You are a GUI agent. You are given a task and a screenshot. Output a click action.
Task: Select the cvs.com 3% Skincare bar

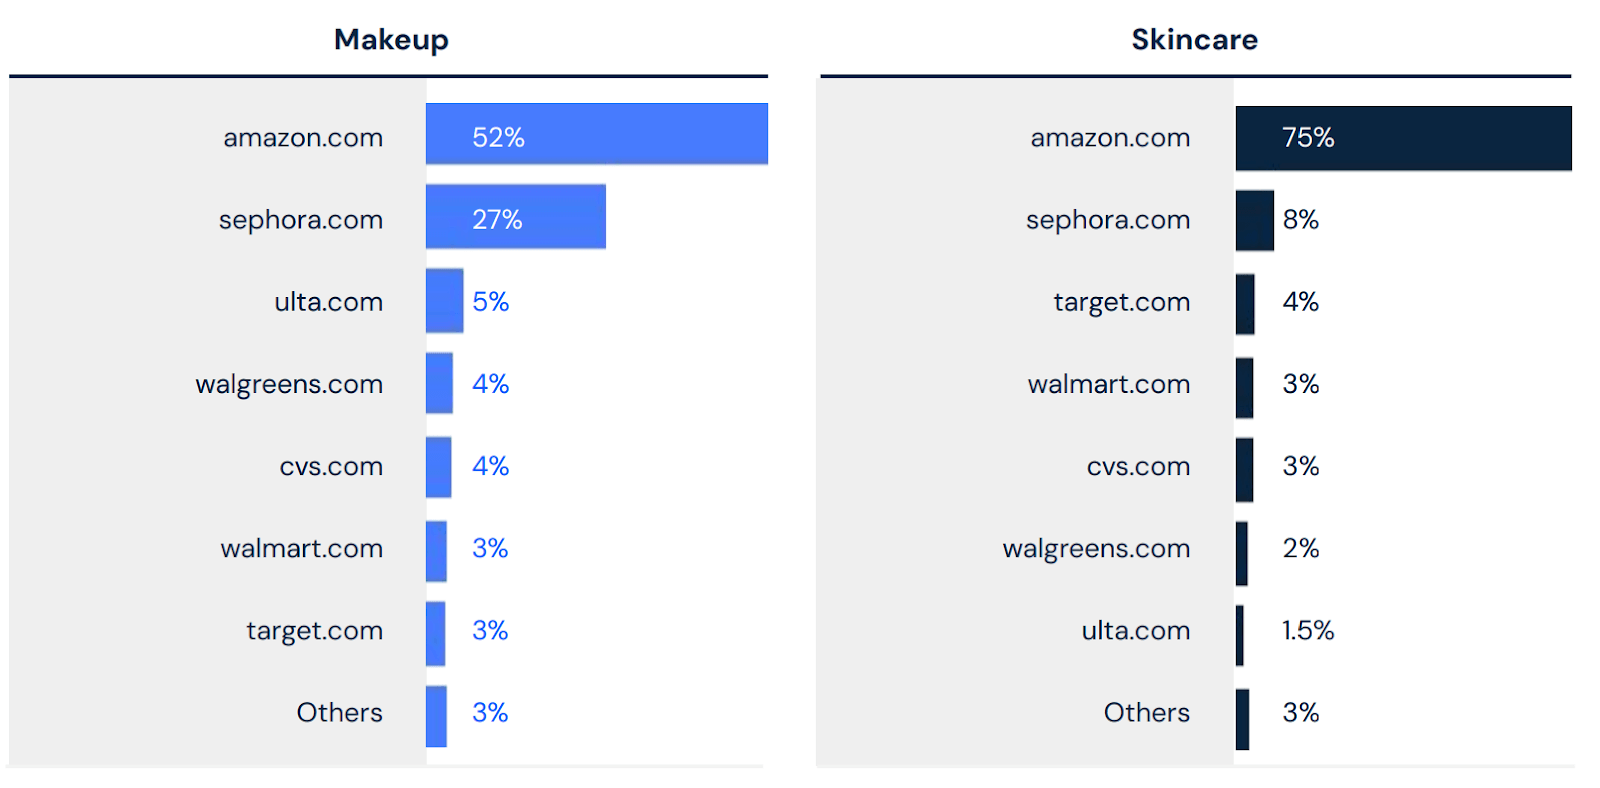tap(1244, 470)
